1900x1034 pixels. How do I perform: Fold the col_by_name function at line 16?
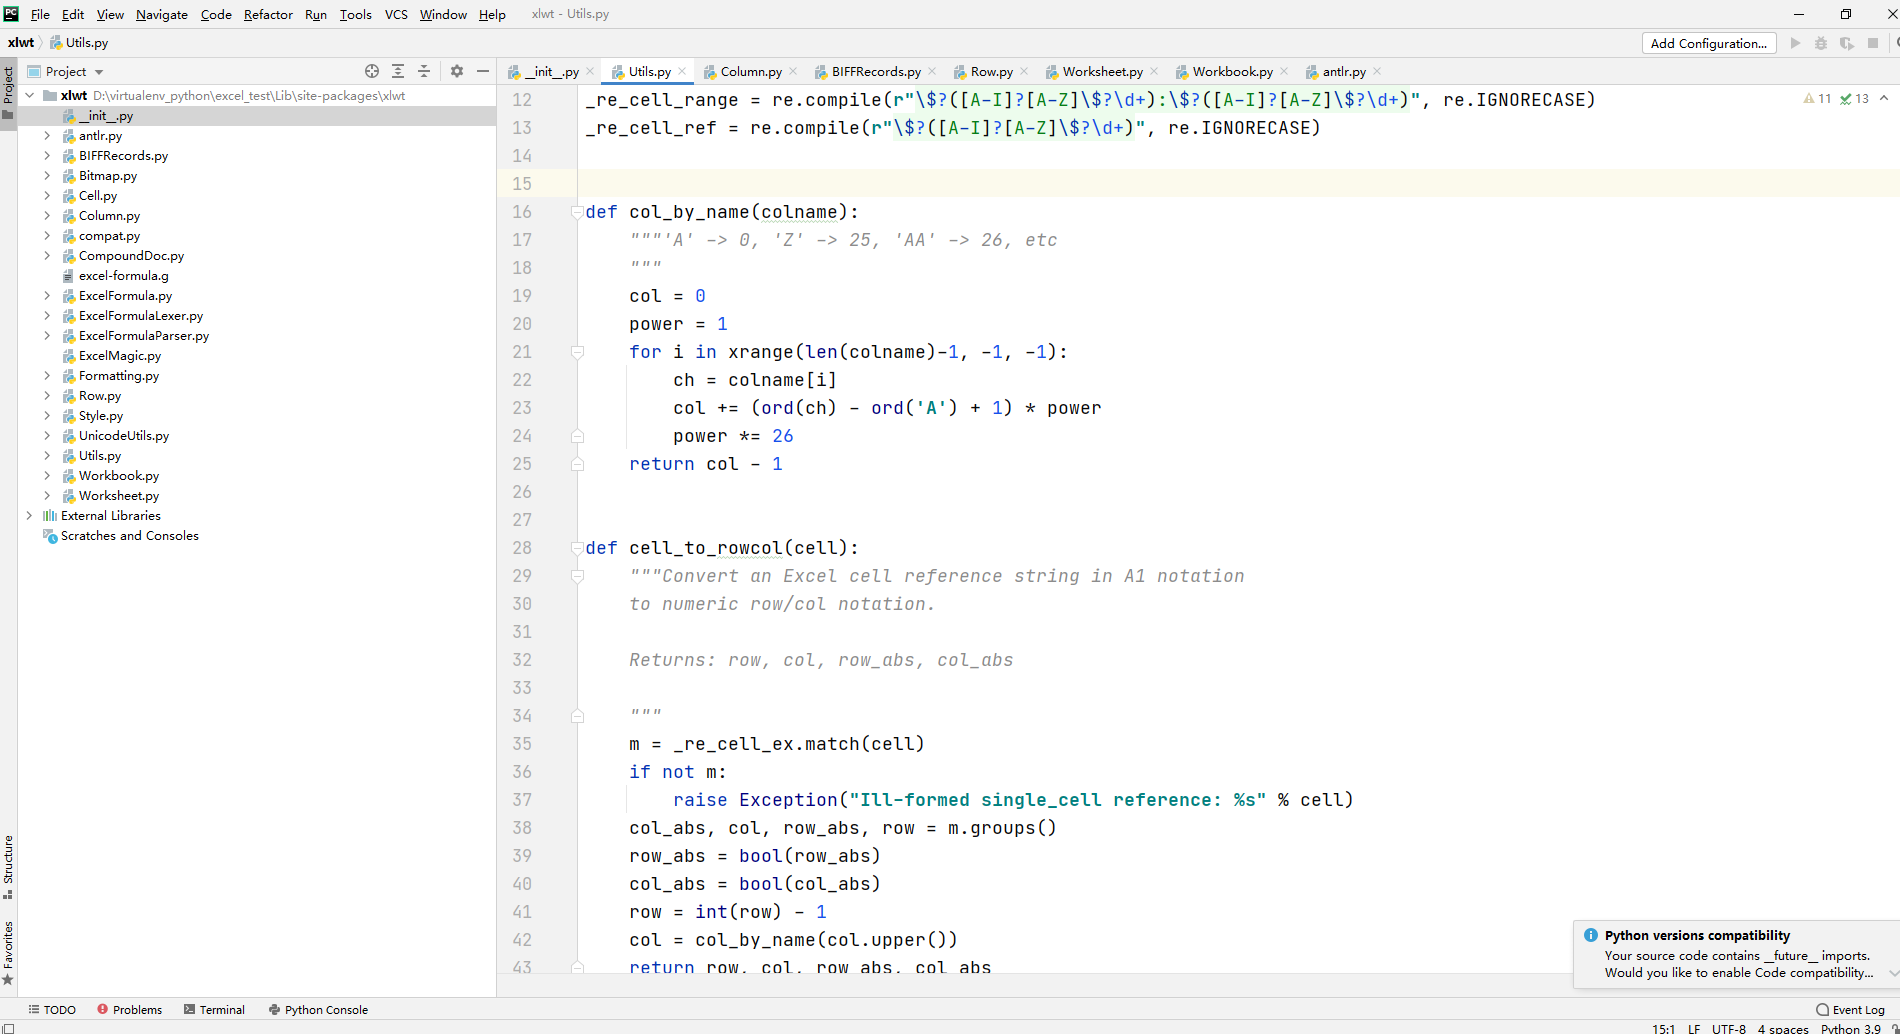[577, 212]
